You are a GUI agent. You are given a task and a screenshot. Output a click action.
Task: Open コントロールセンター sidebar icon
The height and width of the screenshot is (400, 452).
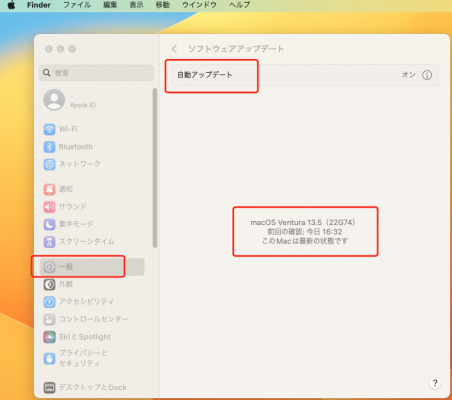[x=49, y=319]
